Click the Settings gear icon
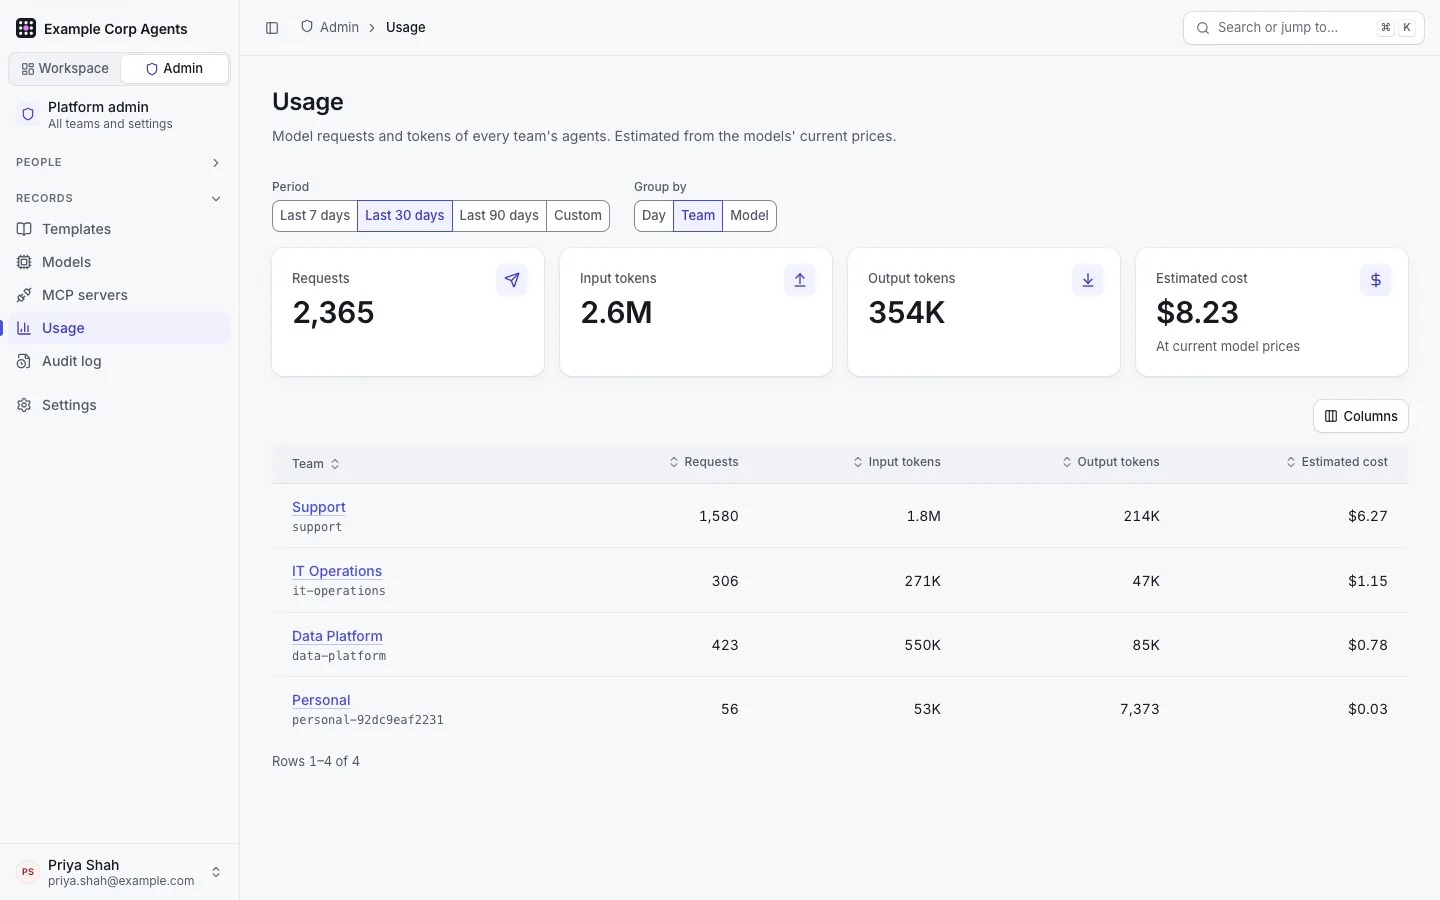The height and width of the screenshot is (900, 1440). pos(24,405)
